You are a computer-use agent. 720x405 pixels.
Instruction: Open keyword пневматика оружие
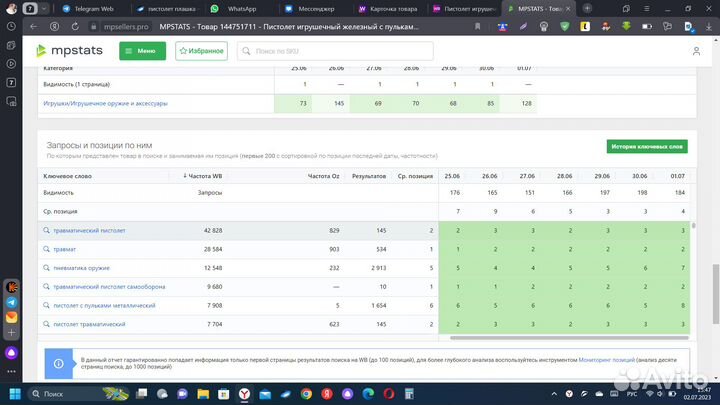point(82,268)
